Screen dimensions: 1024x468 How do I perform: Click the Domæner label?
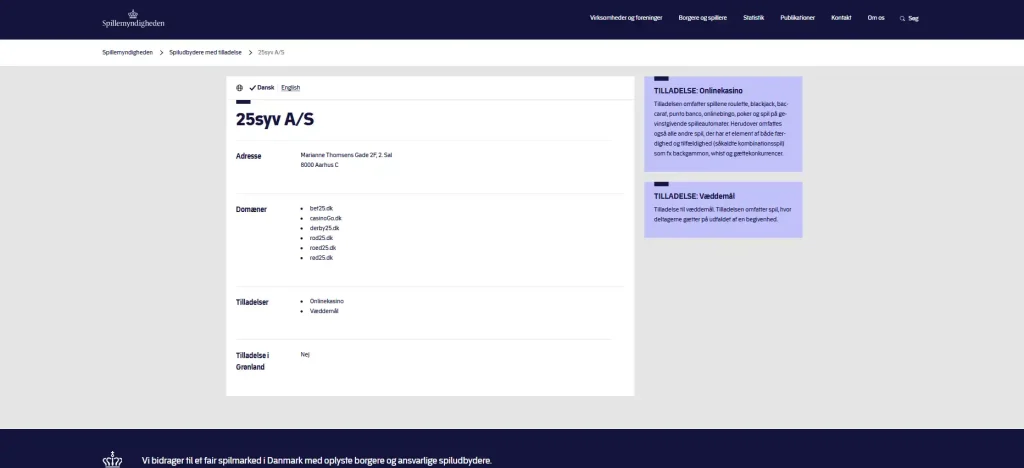(x=251, y=210)
